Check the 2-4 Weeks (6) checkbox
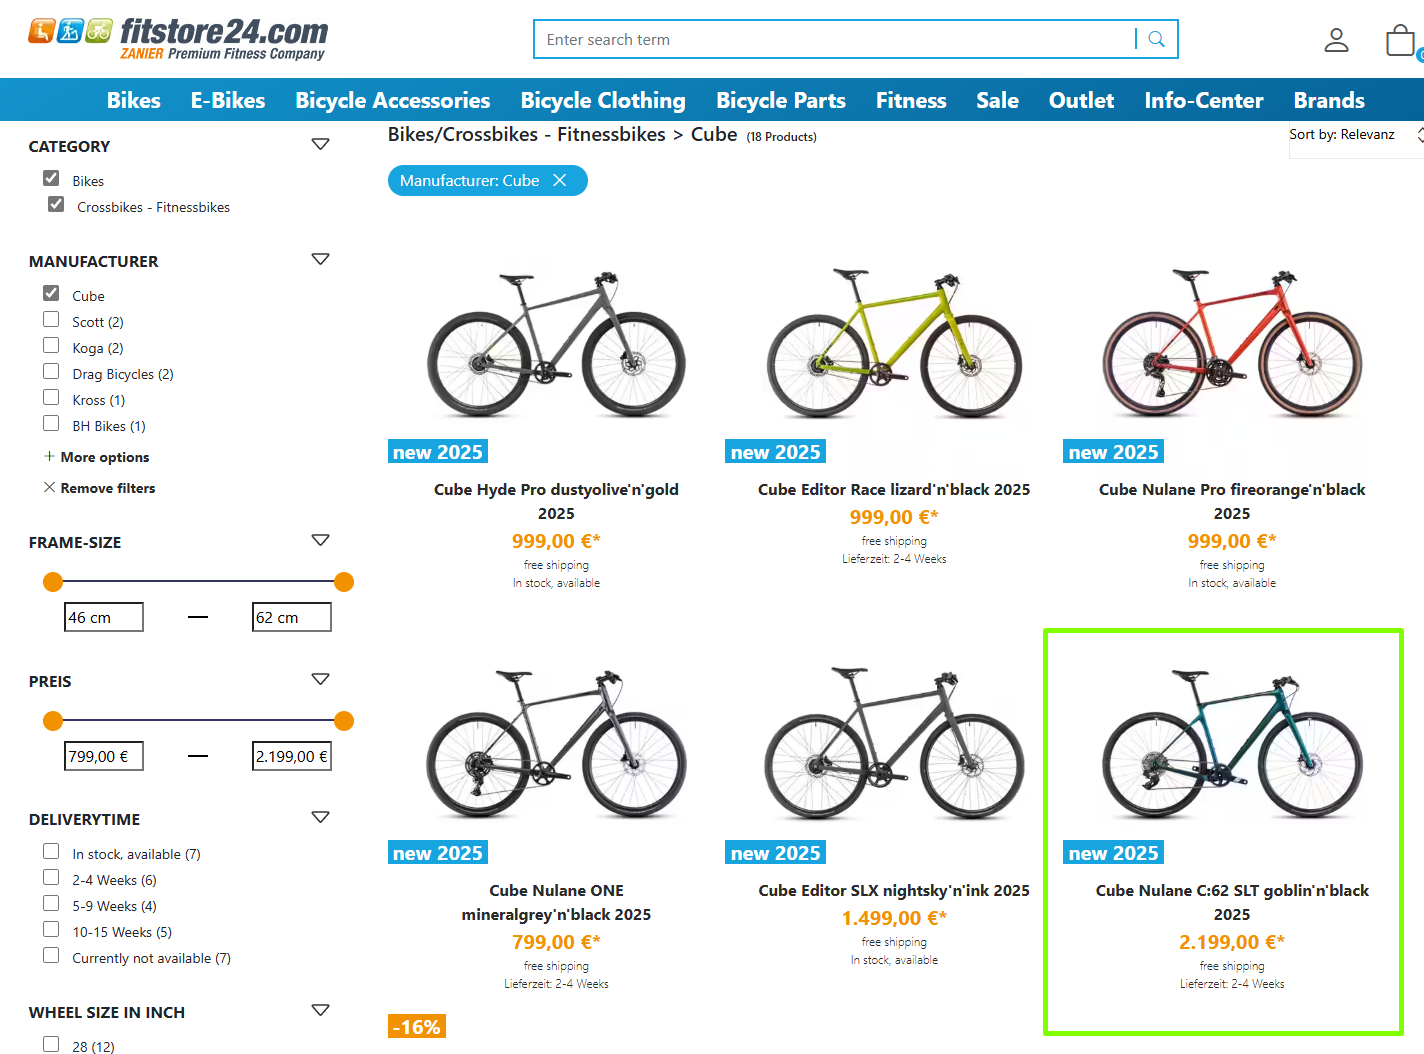Image resolution: width=1424 pixels, height=1054 pixels. coord(51,877)
